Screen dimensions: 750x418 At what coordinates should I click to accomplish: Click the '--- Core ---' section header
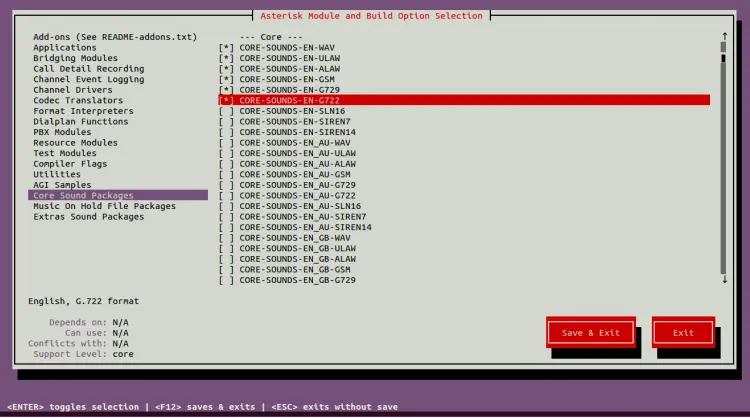tap(271, 37)
